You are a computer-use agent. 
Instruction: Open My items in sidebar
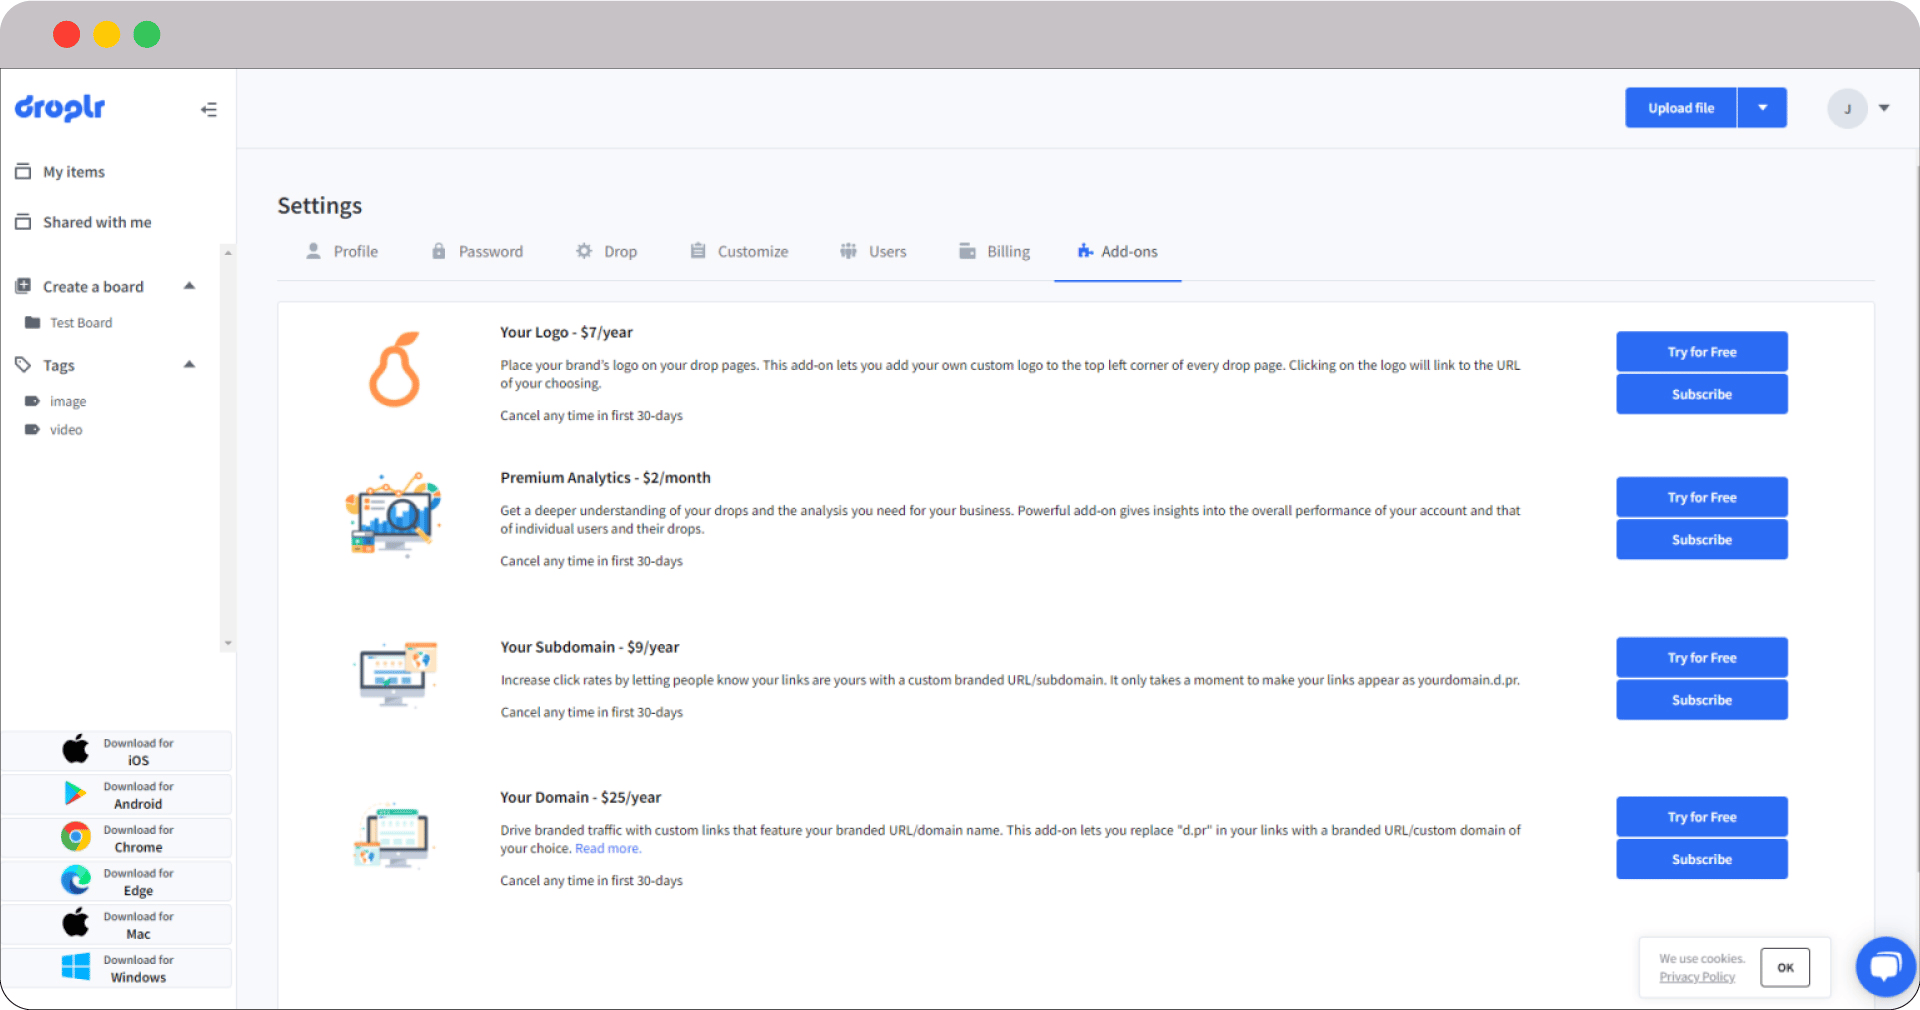[73, 172]
